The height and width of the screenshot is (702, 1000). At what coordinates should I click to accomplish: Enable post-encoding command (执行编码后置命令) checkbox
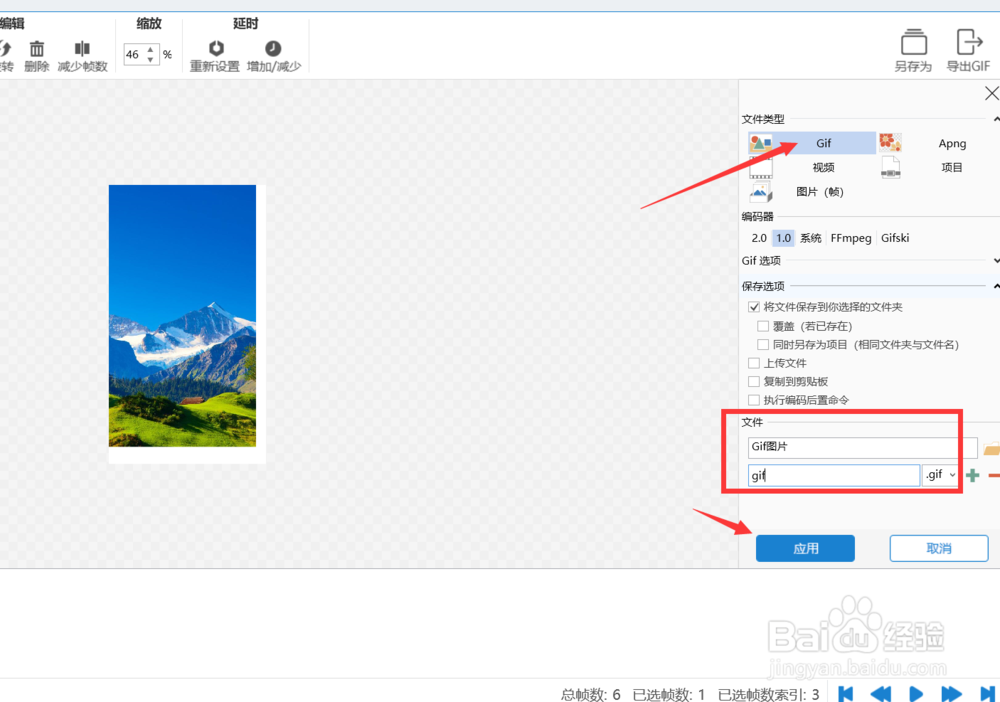pyautogui.click(x=754, y=400)
